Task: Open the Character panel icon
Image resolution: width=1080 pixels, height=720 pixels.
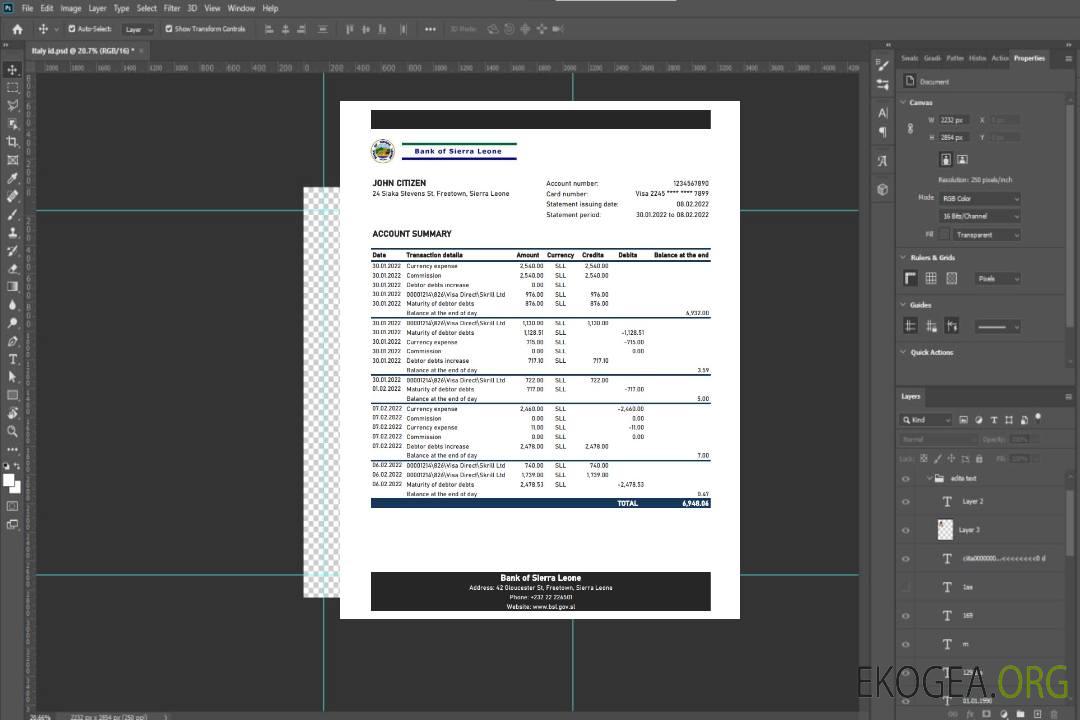Action: [883, 113]
